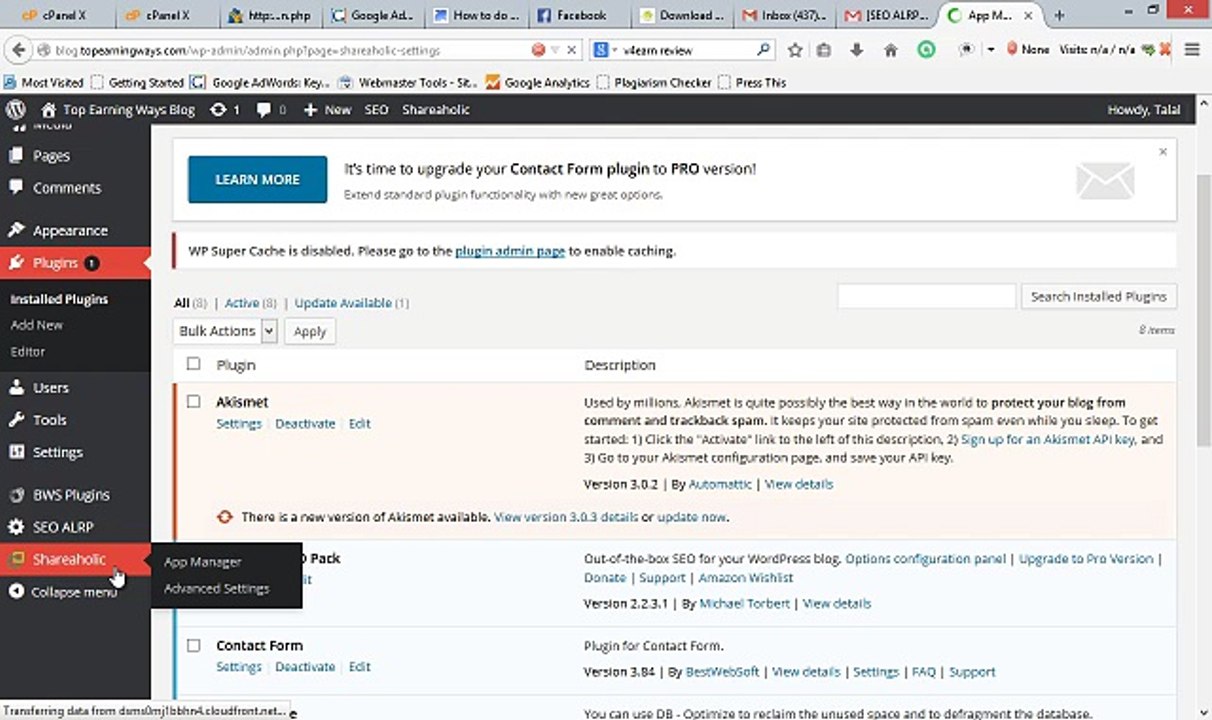Switch to Google AdWords browser tab
The height and width of the screenshot is (720, 1212).
tap(373, 15)
